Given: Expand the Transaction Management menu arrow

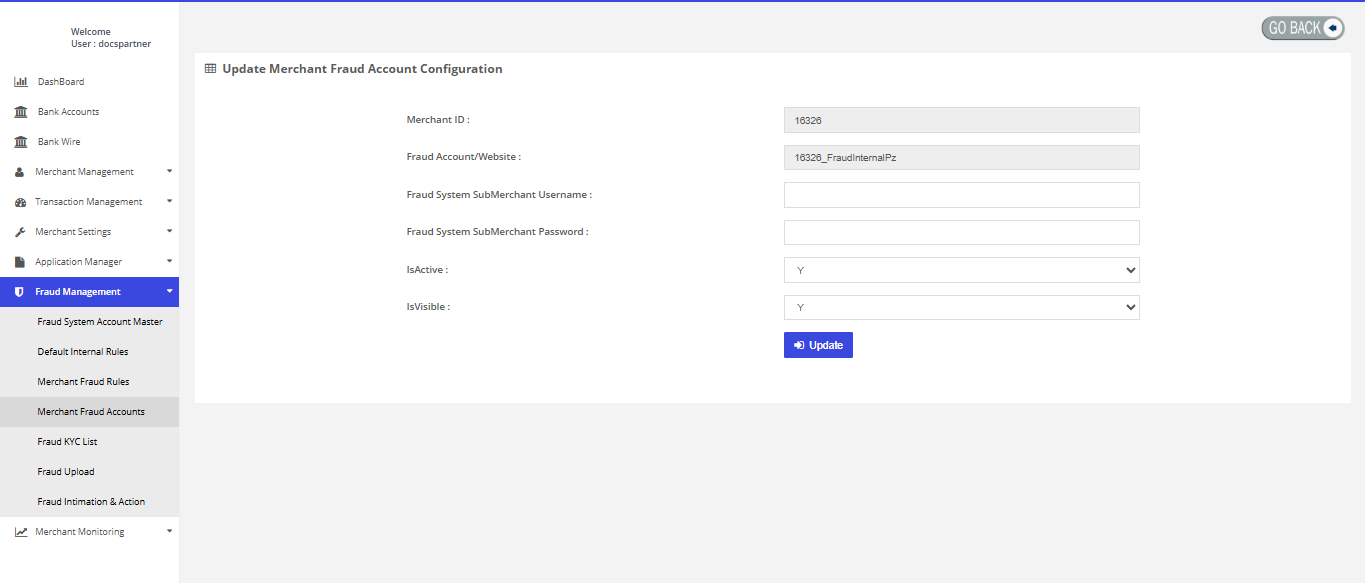Looking at the screenshot, I should point(169,201).
